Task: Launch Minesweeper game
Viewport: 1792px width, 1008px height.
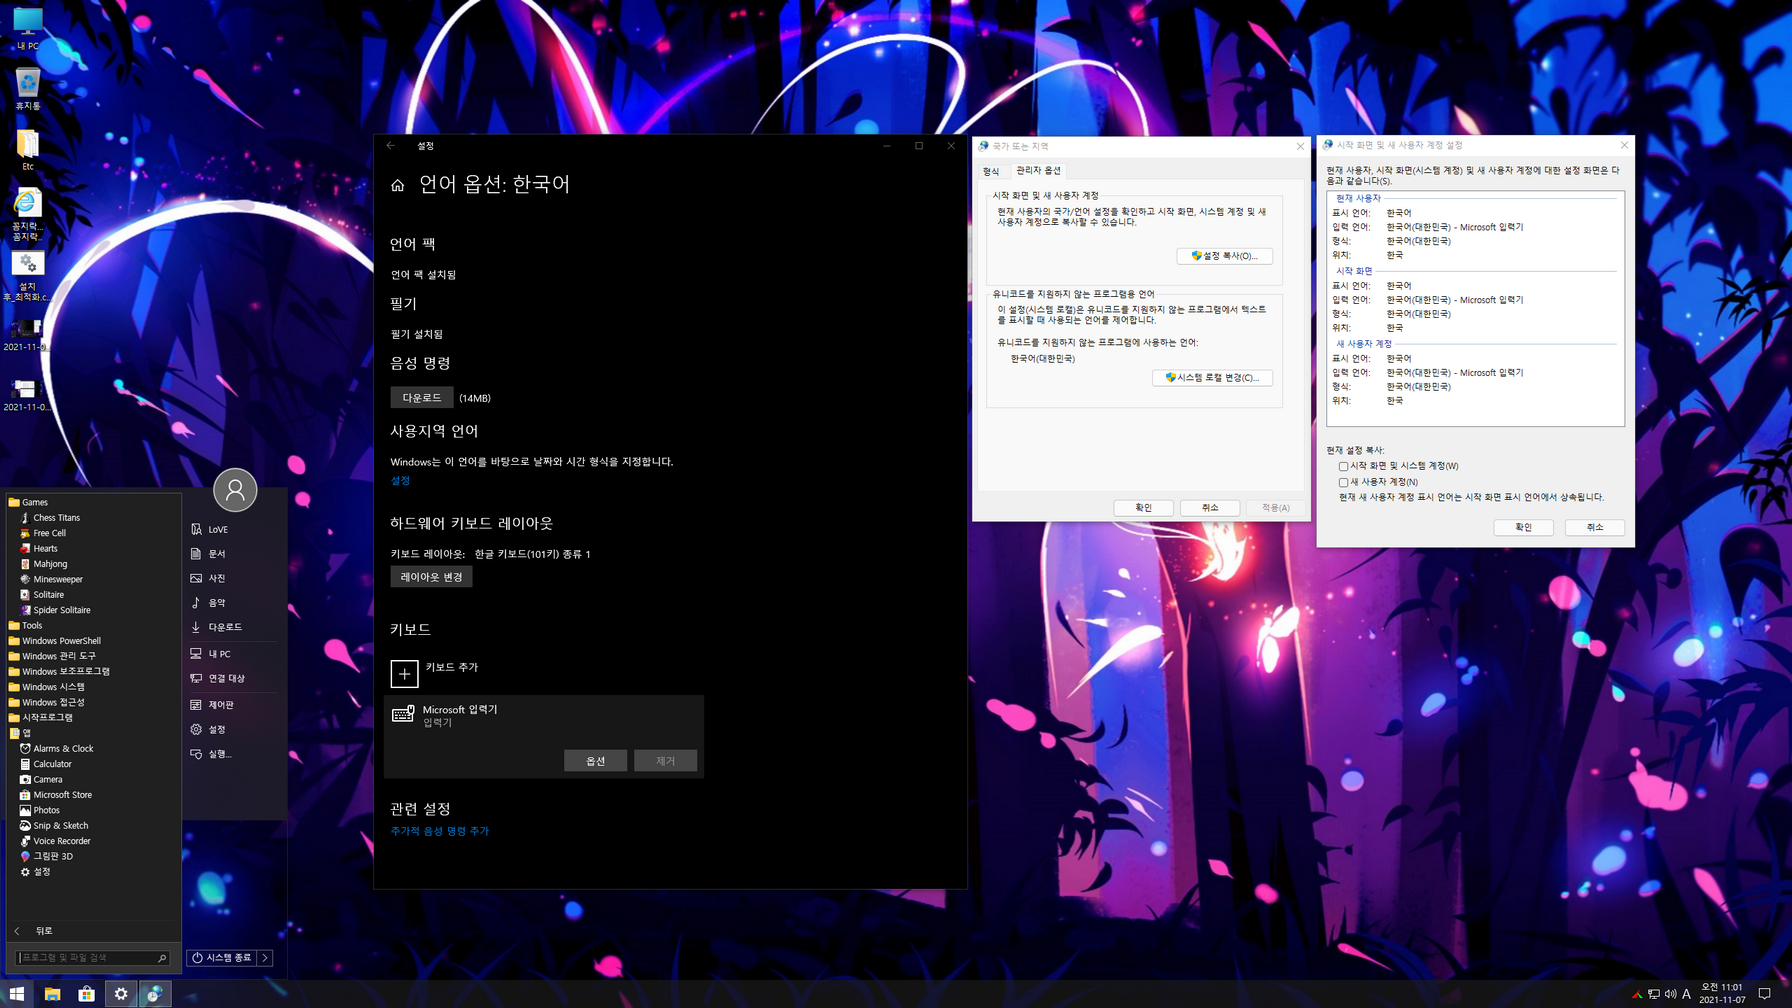Action: [x=58, y=579]
